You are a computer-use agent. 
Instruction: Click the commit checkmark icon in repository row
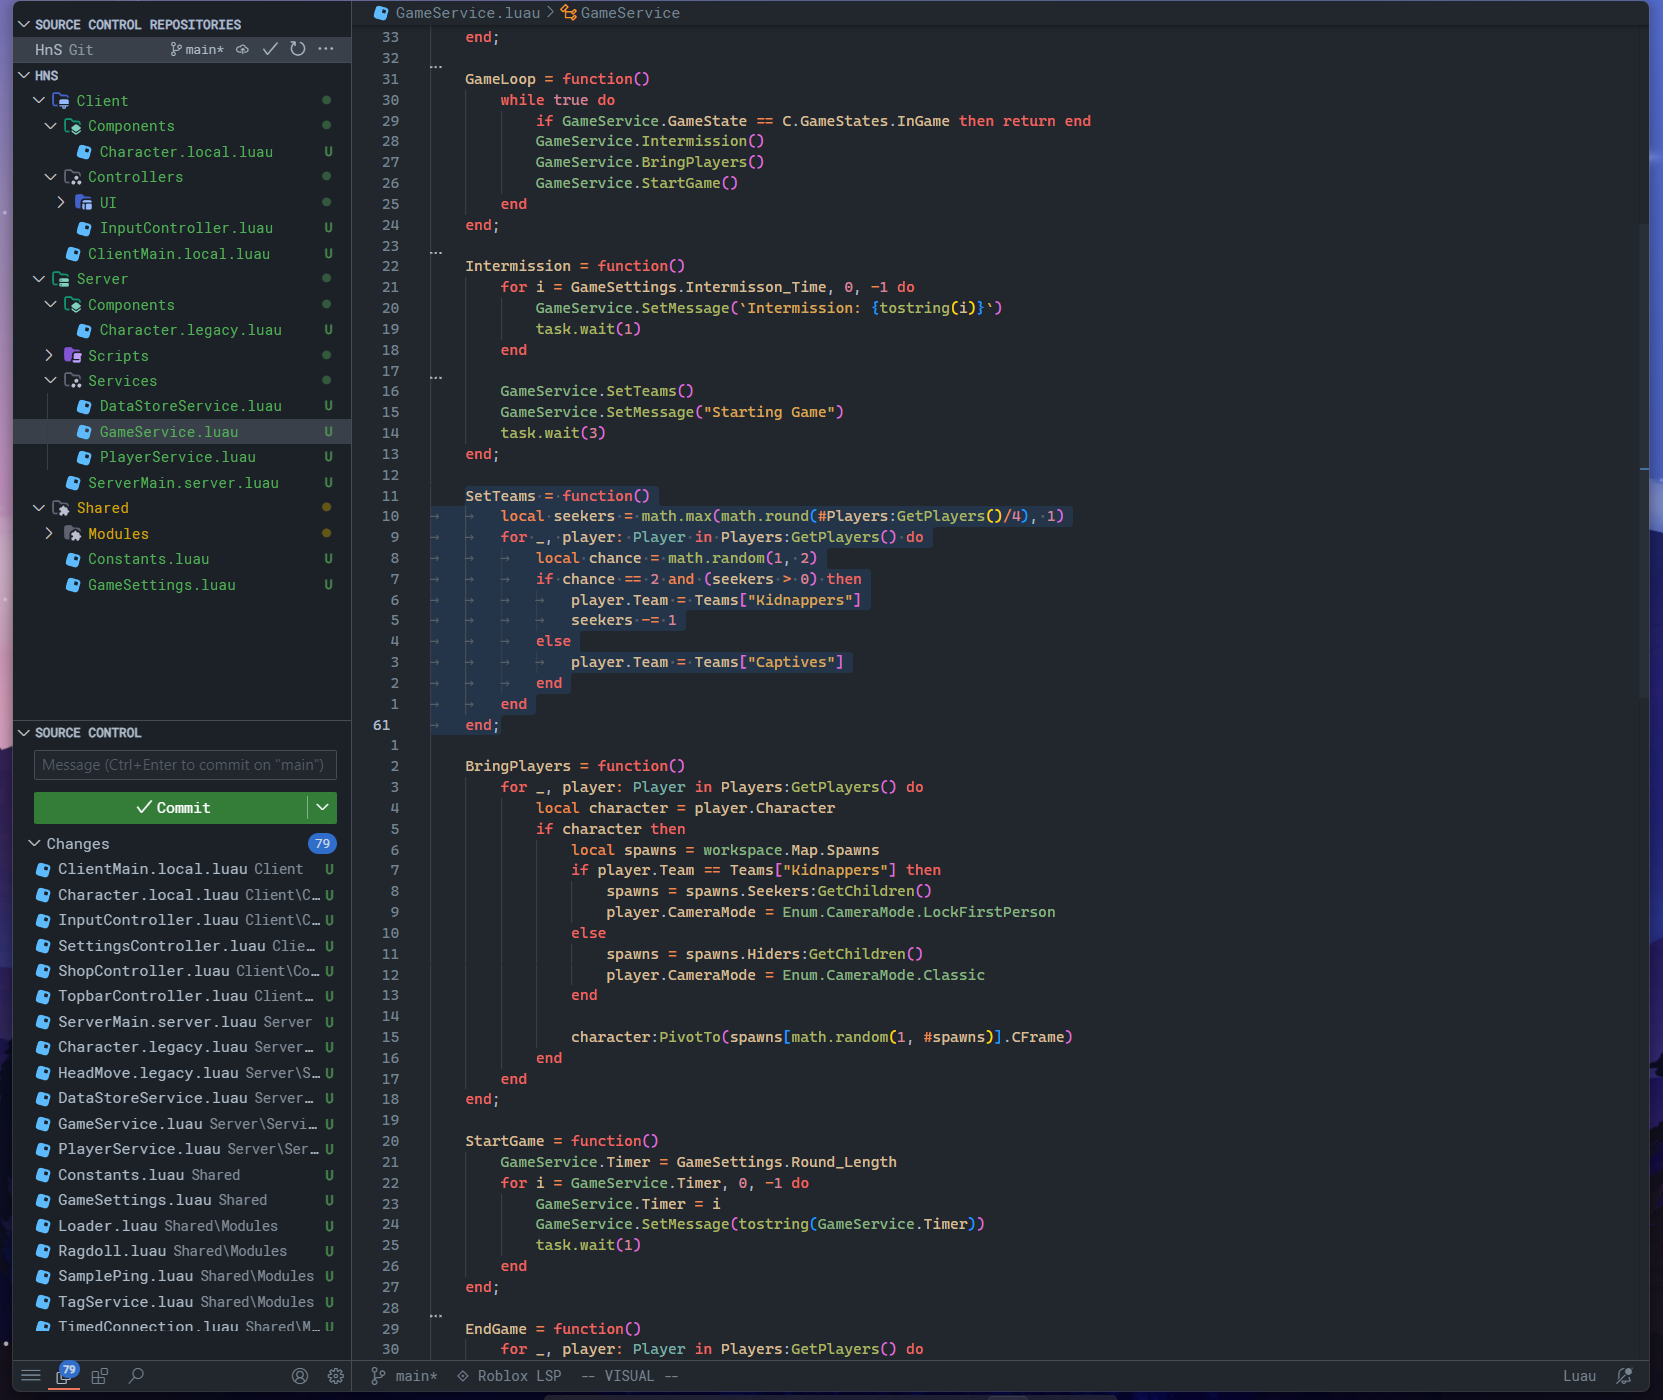click(x=270, y=49)
